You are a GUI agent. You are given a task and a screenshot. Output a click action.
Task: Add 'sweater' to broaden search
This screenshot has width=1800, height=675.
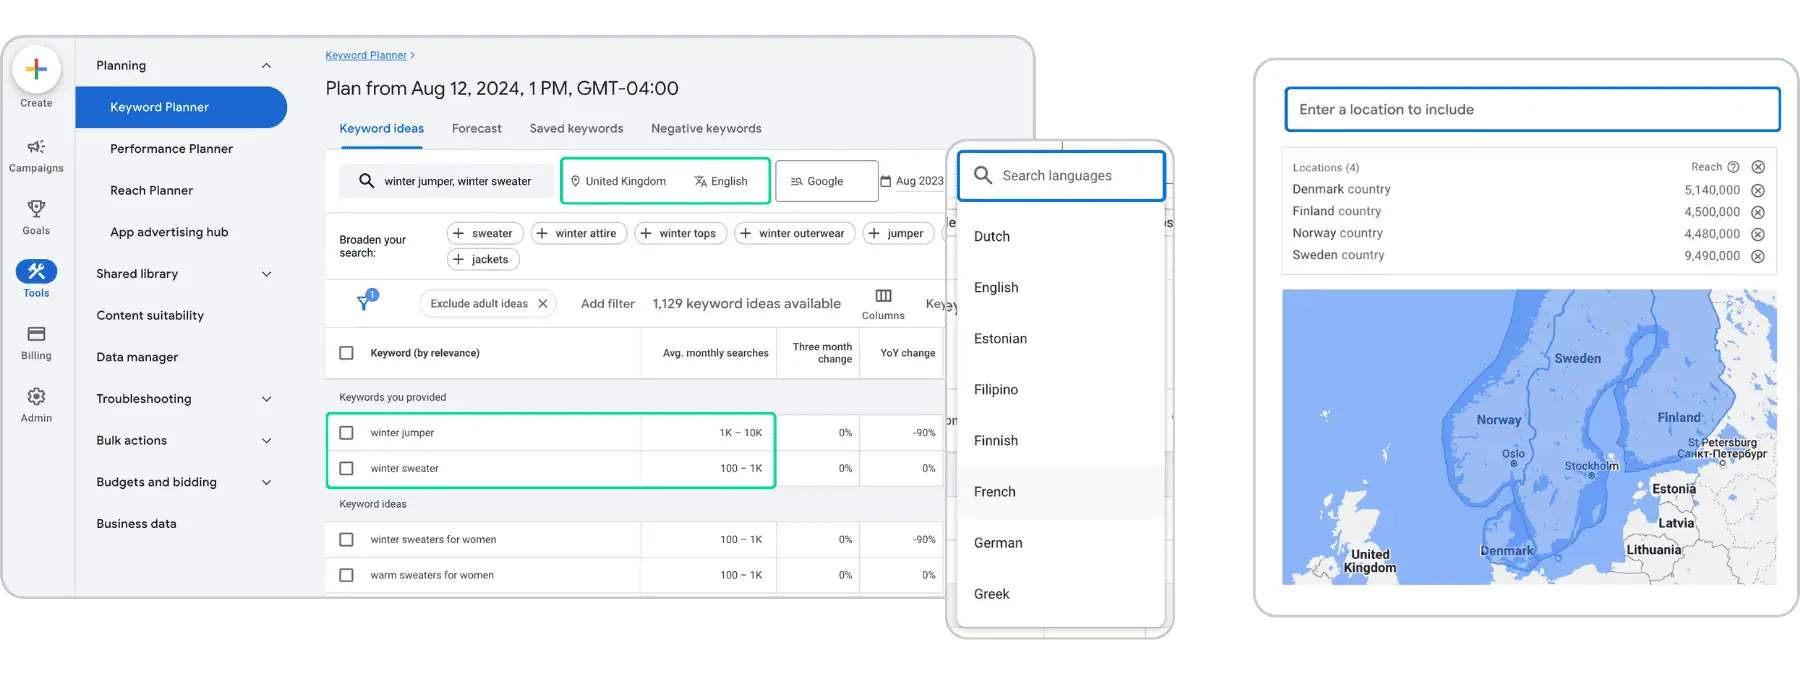[485, 233]
